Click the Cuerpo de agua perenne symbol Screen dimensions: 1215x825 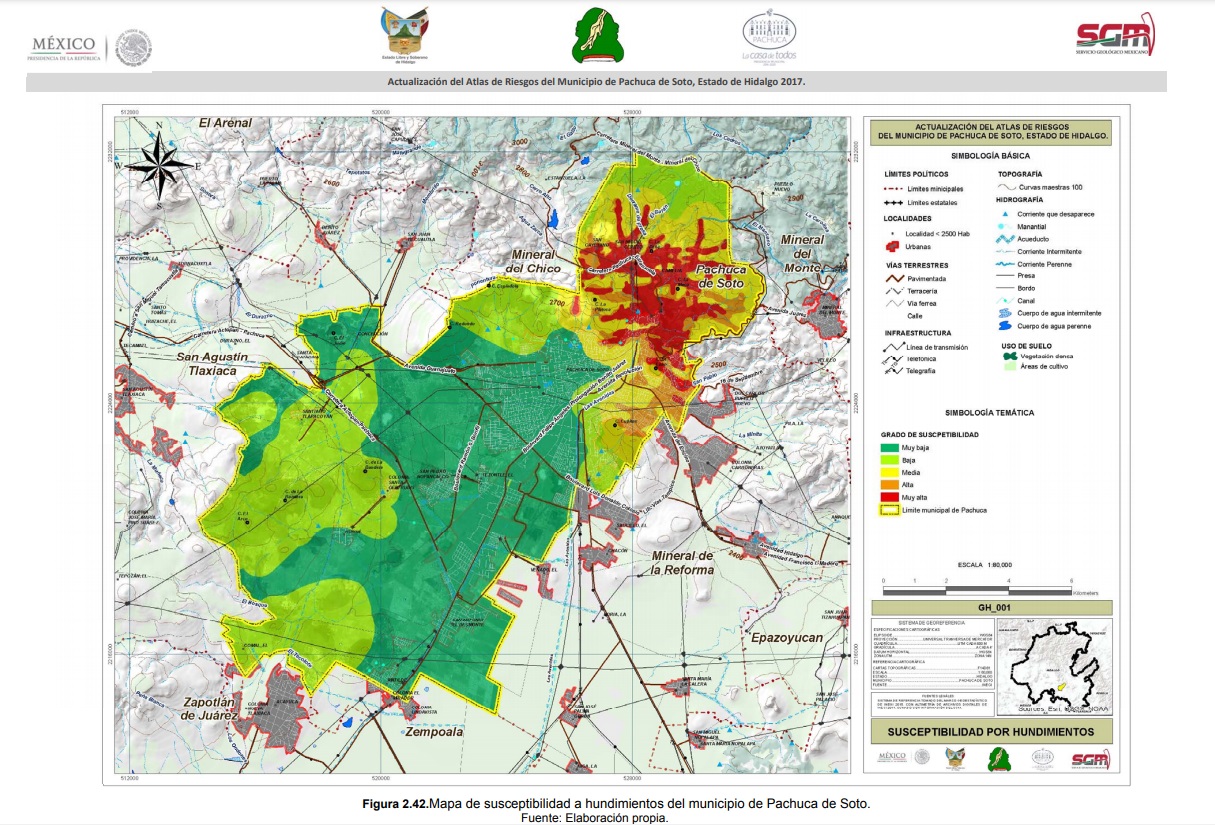1006,326
